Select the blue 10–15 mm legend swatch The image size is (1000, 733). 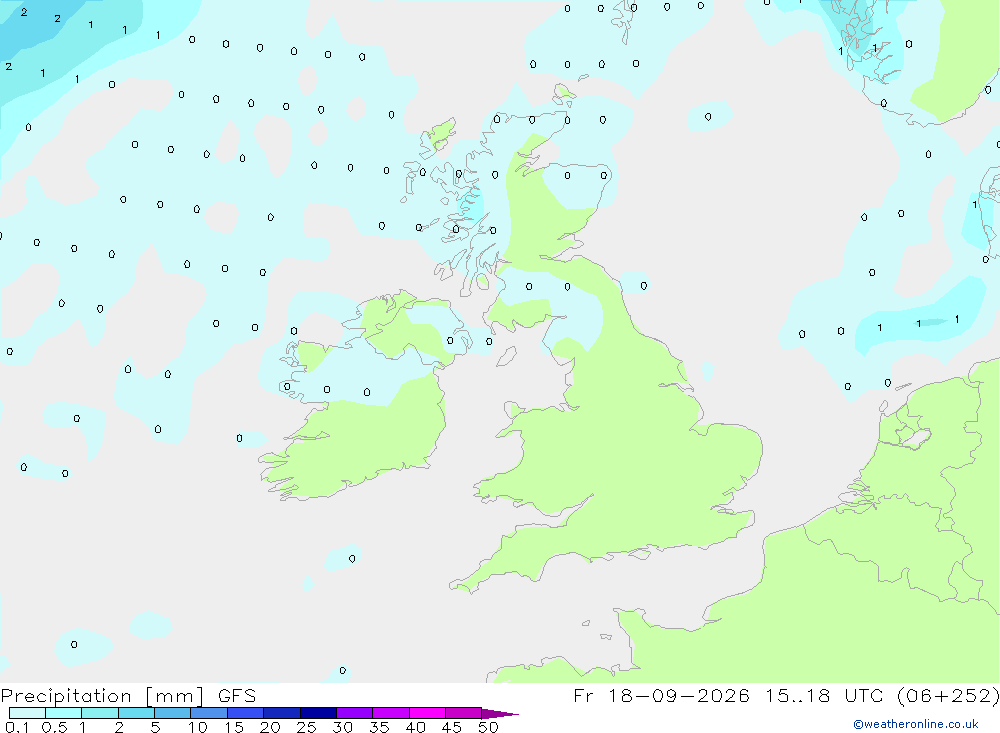coord(209,713)
